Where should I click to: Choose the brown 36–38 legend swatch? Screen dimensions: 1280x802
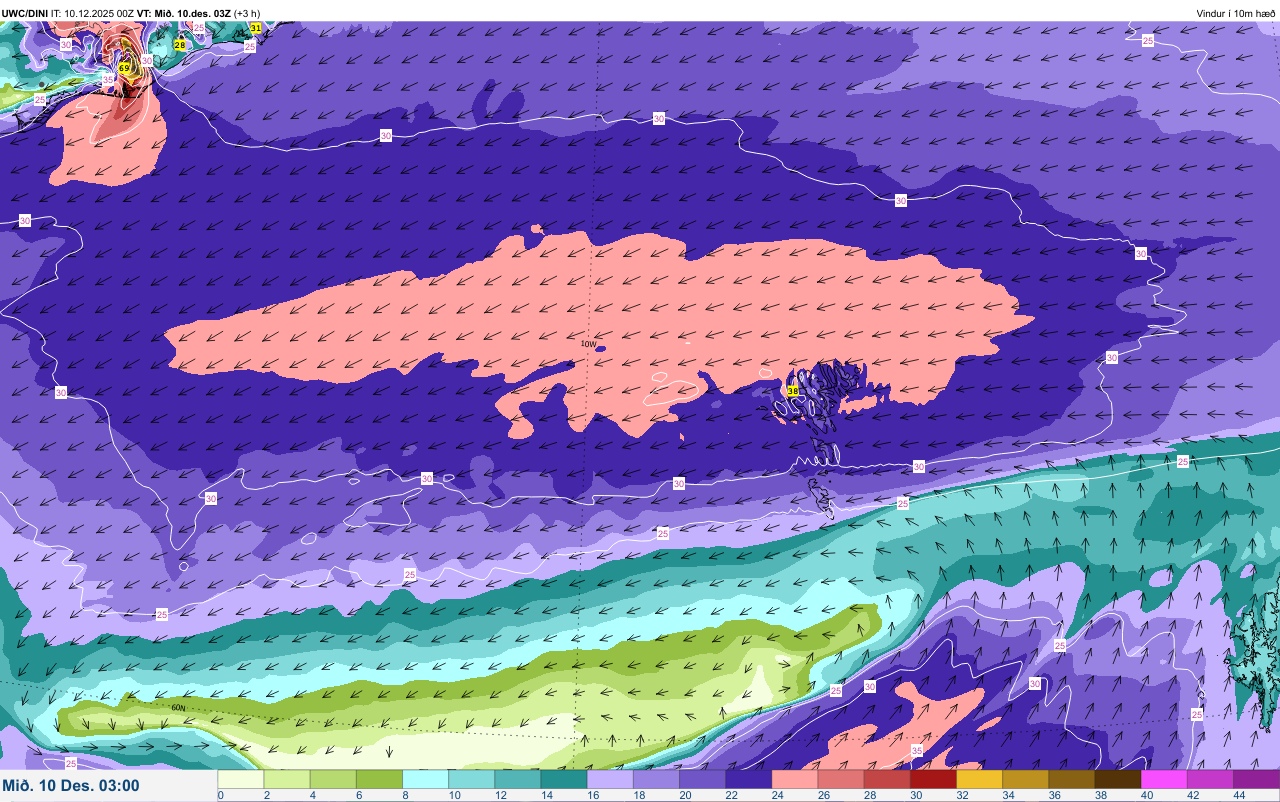[x=1071, y=778]
